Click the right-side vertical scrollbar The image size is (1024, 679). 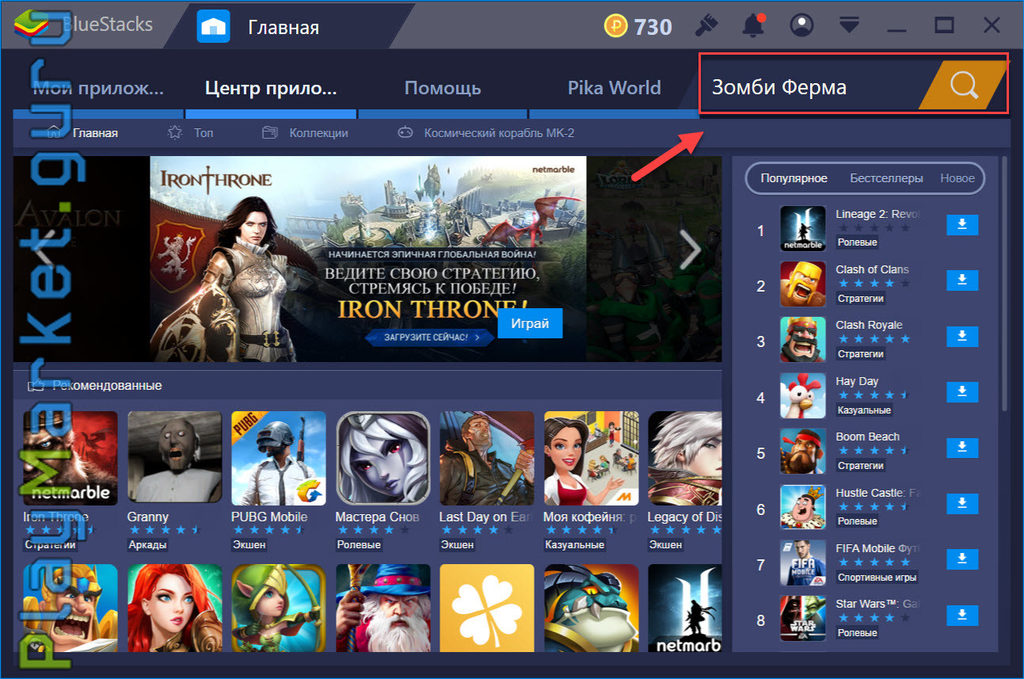pyautogui.click(x=1004, y=284)
